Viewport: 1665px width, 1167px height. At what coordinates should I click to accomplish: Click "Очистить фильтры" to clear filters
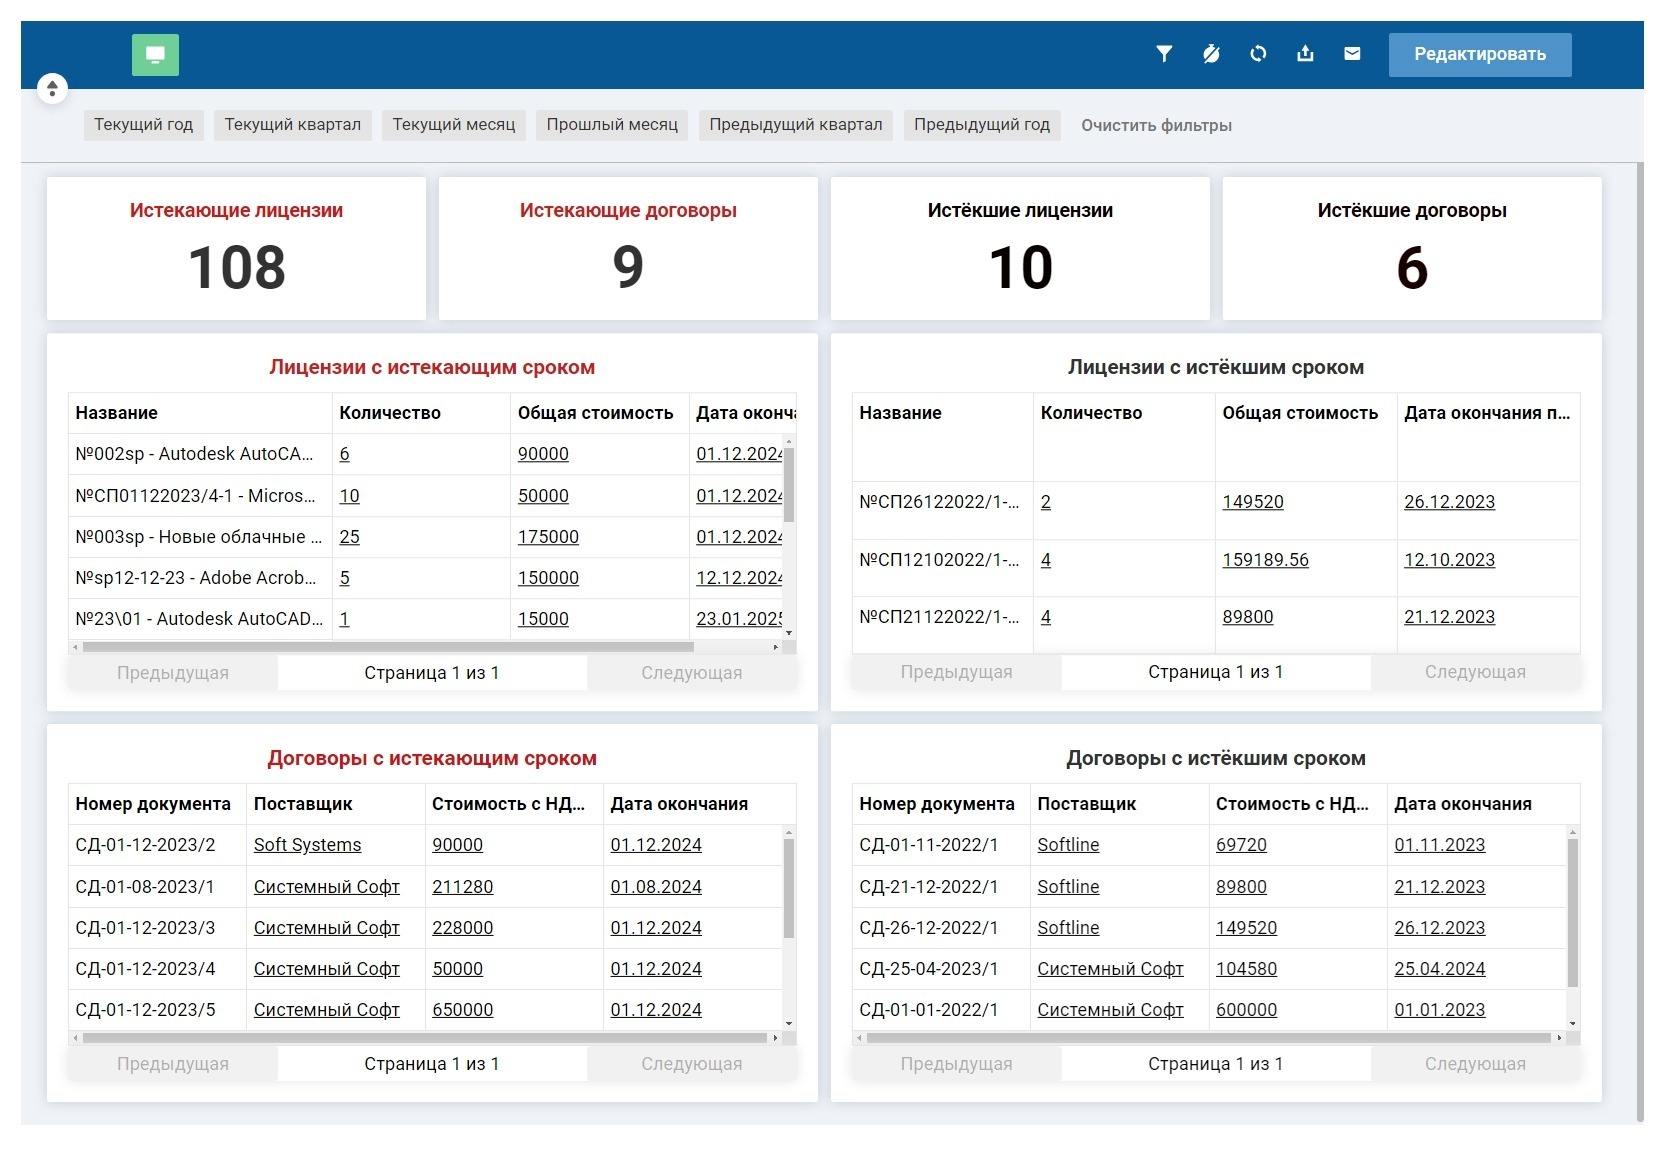click(x=1155, y=125)
